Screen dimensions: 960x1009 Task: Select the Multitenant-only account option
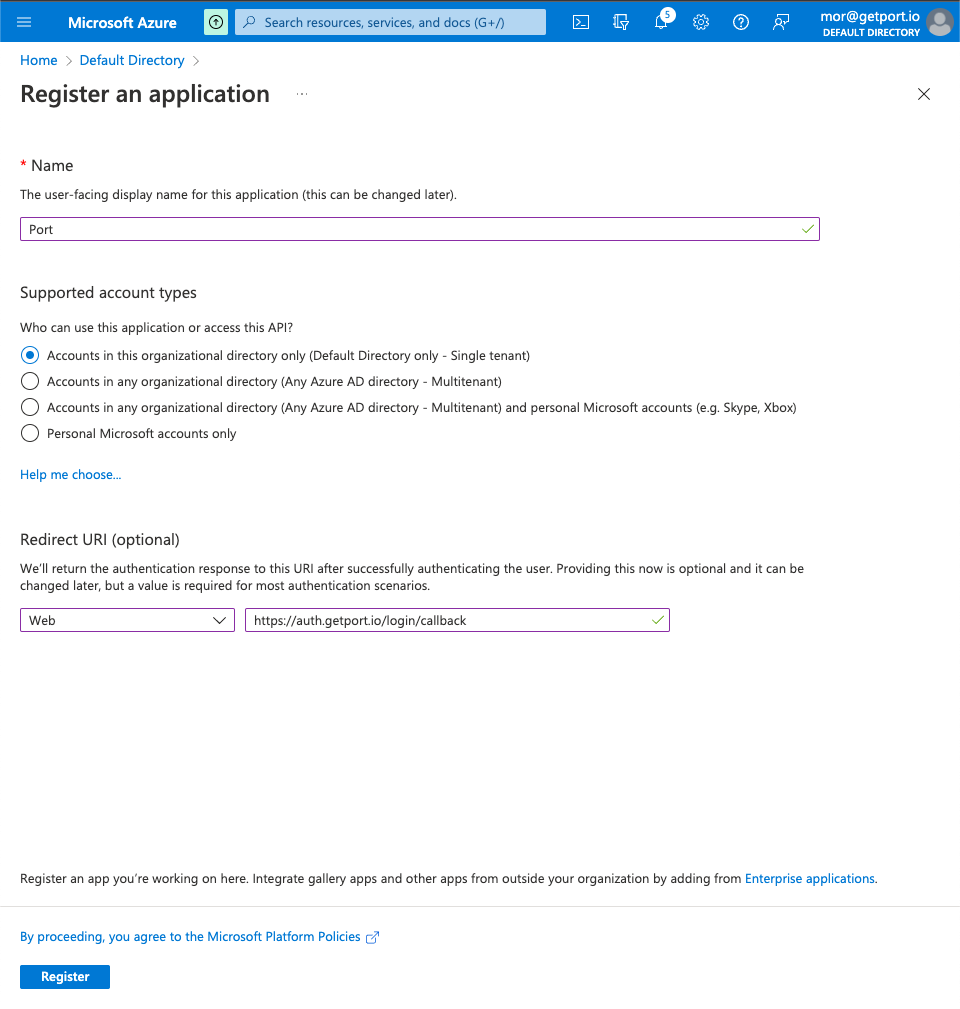coord(30,381)
